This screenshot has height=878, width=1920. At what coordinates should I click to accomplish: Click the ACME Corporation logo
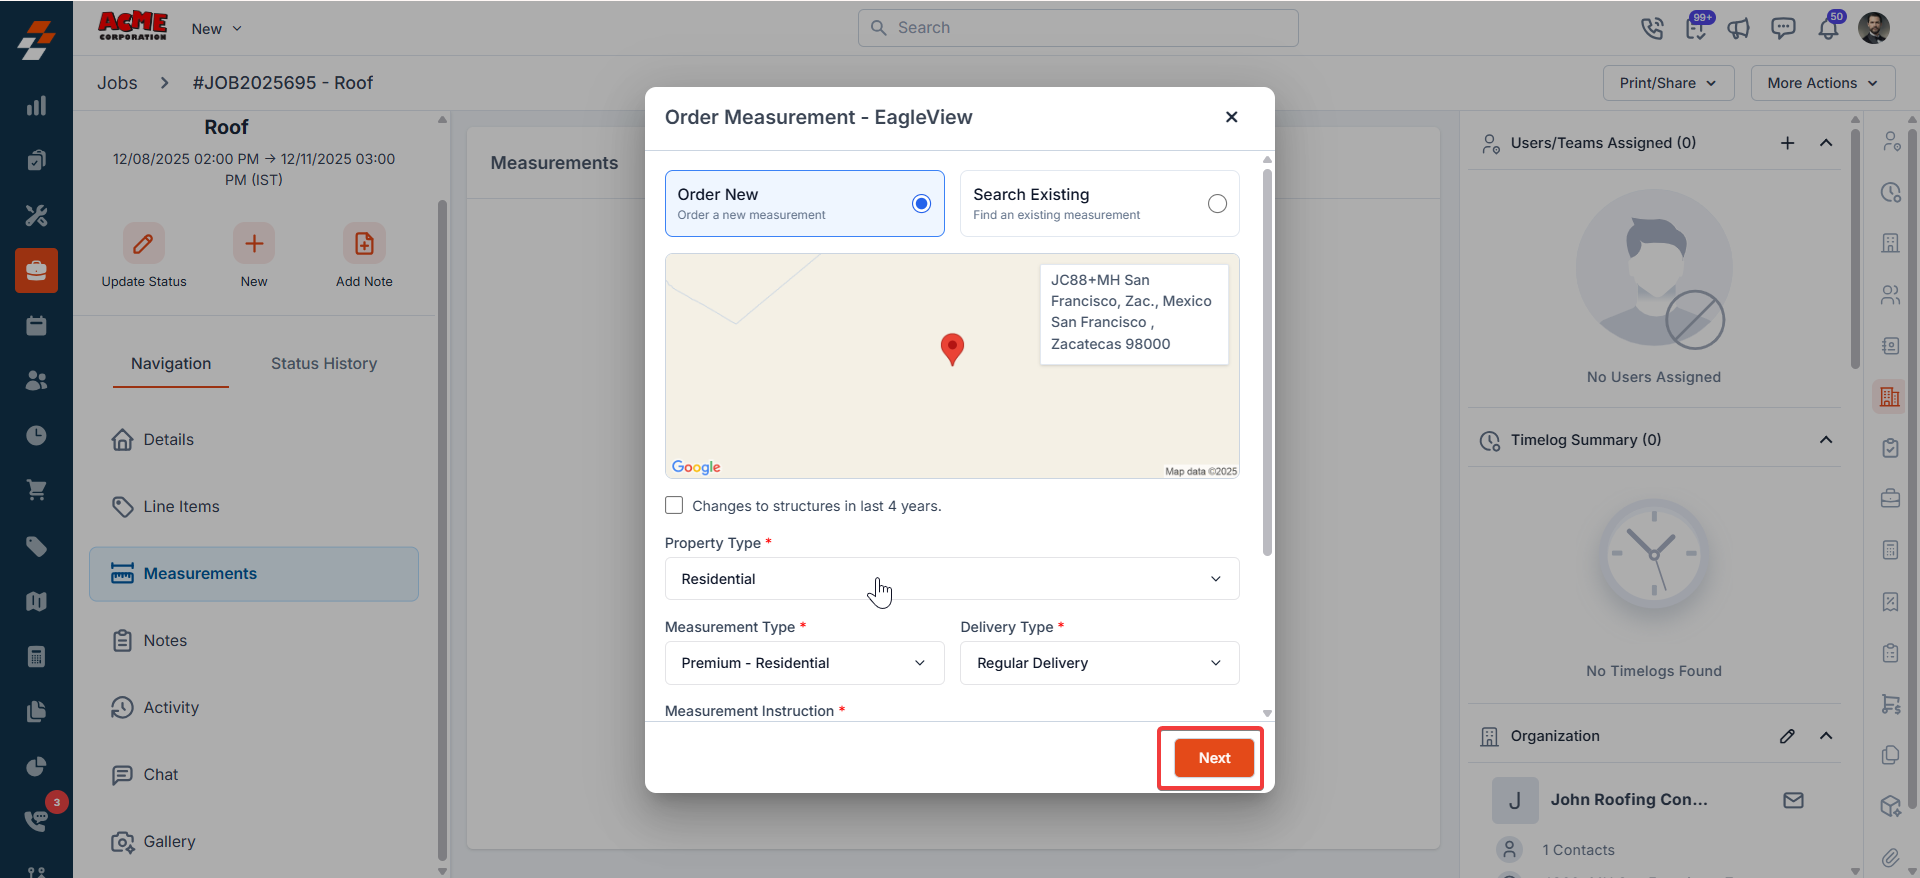(133, 26)
